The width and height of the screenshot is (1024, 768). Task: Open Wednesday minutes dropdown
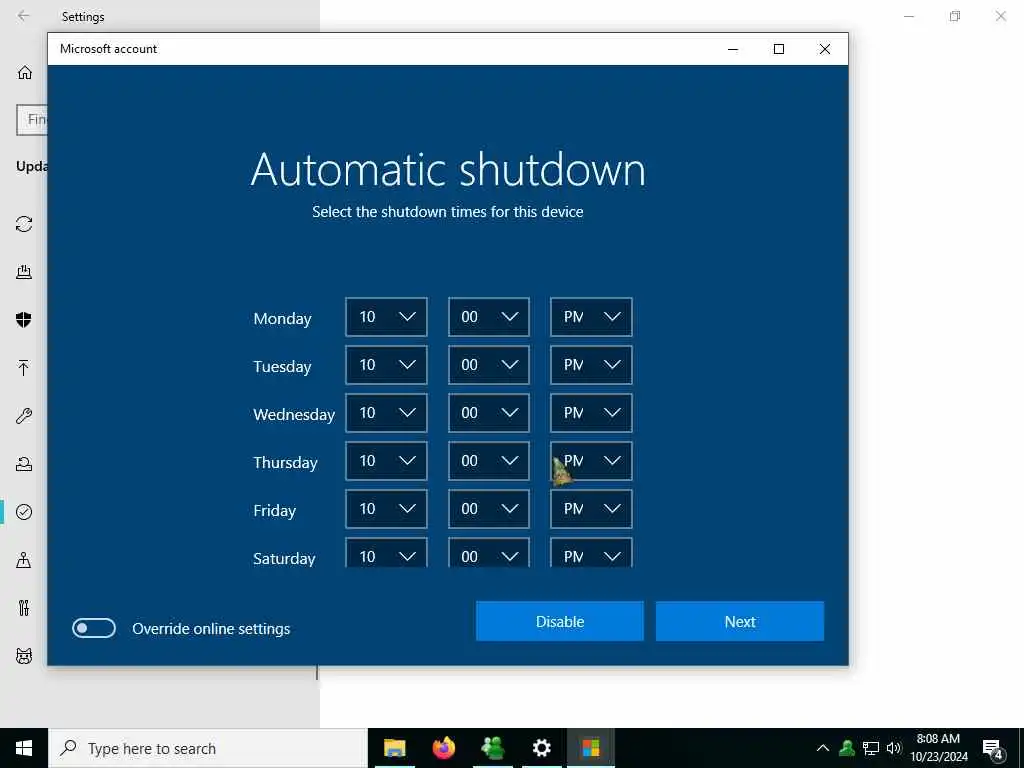(488, 413)
